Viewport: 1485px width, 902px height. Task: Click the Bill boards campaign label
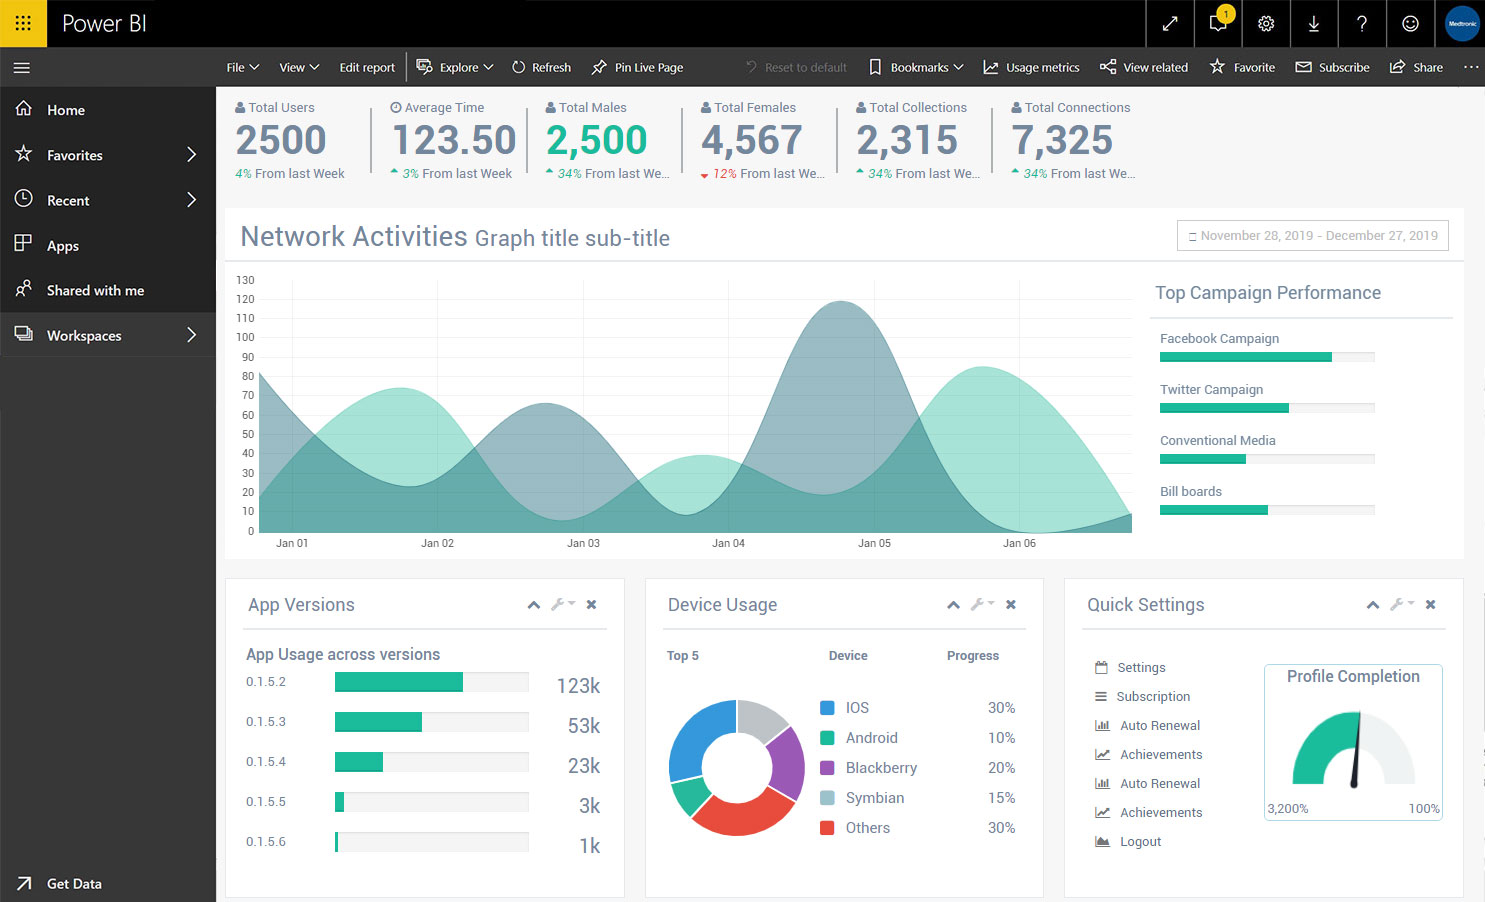point(1191,491)
